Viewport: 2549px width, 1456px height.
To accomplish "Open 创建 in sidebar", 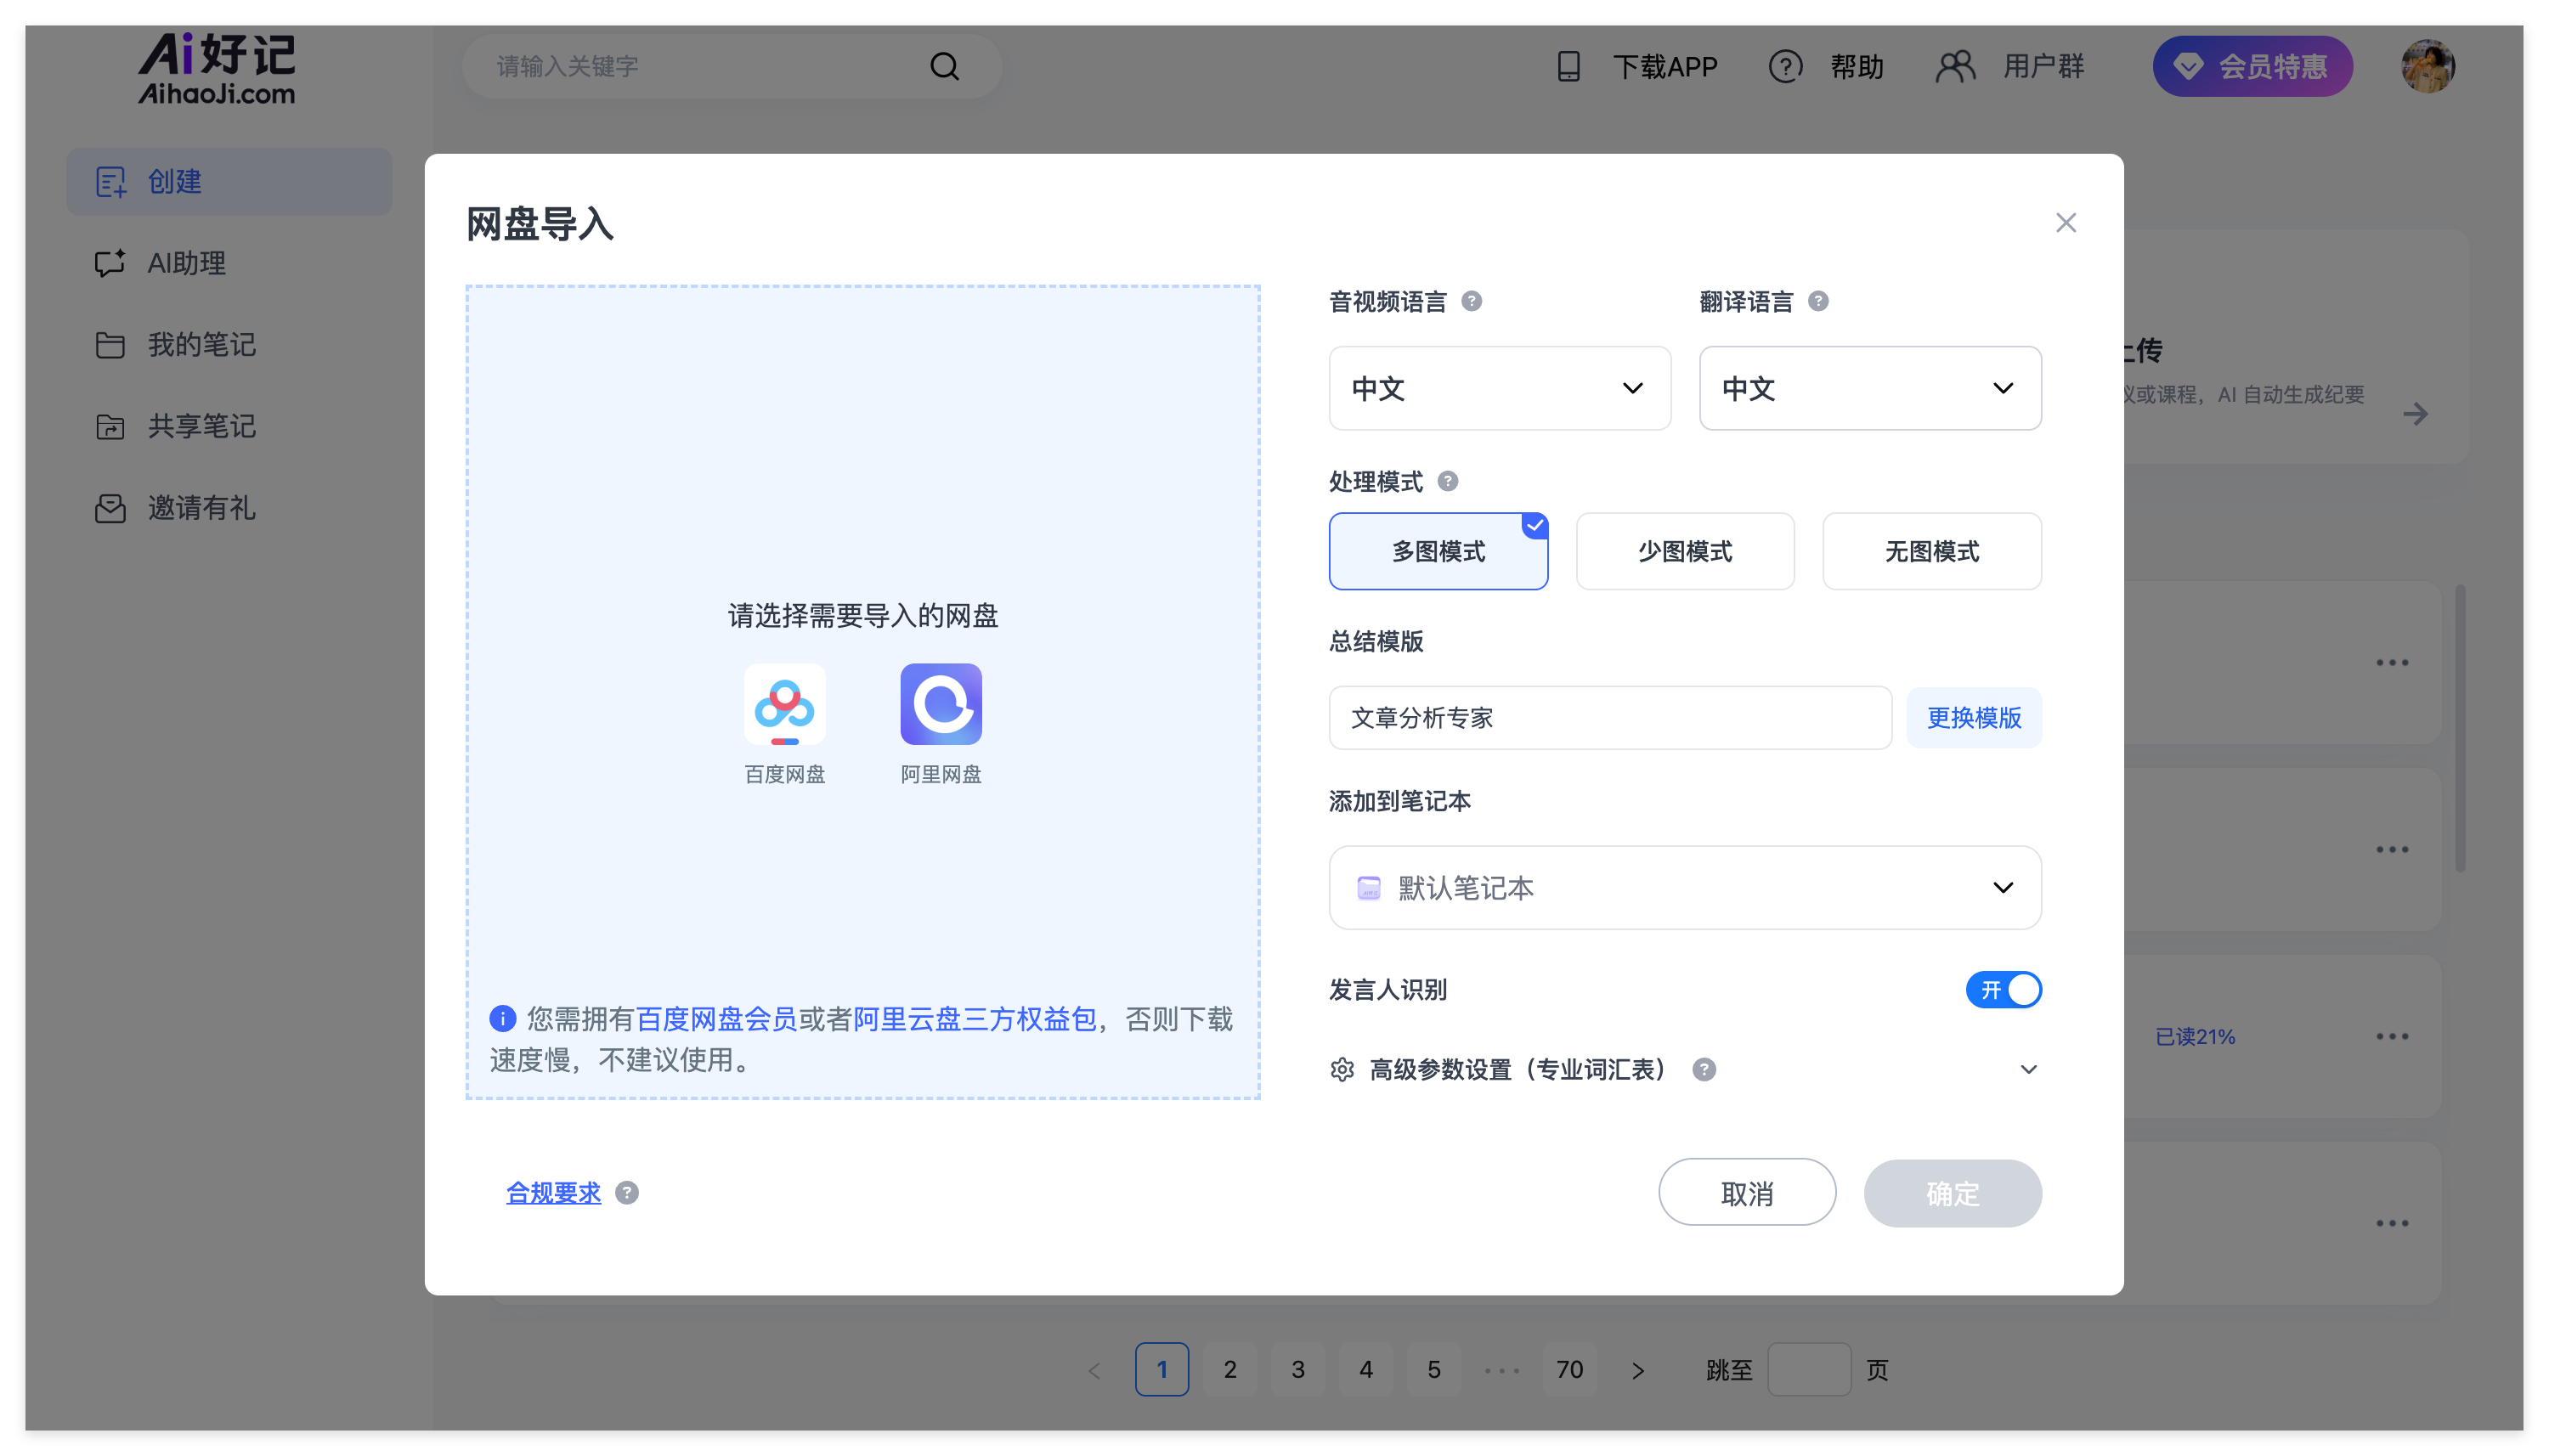I will (229, 182).
